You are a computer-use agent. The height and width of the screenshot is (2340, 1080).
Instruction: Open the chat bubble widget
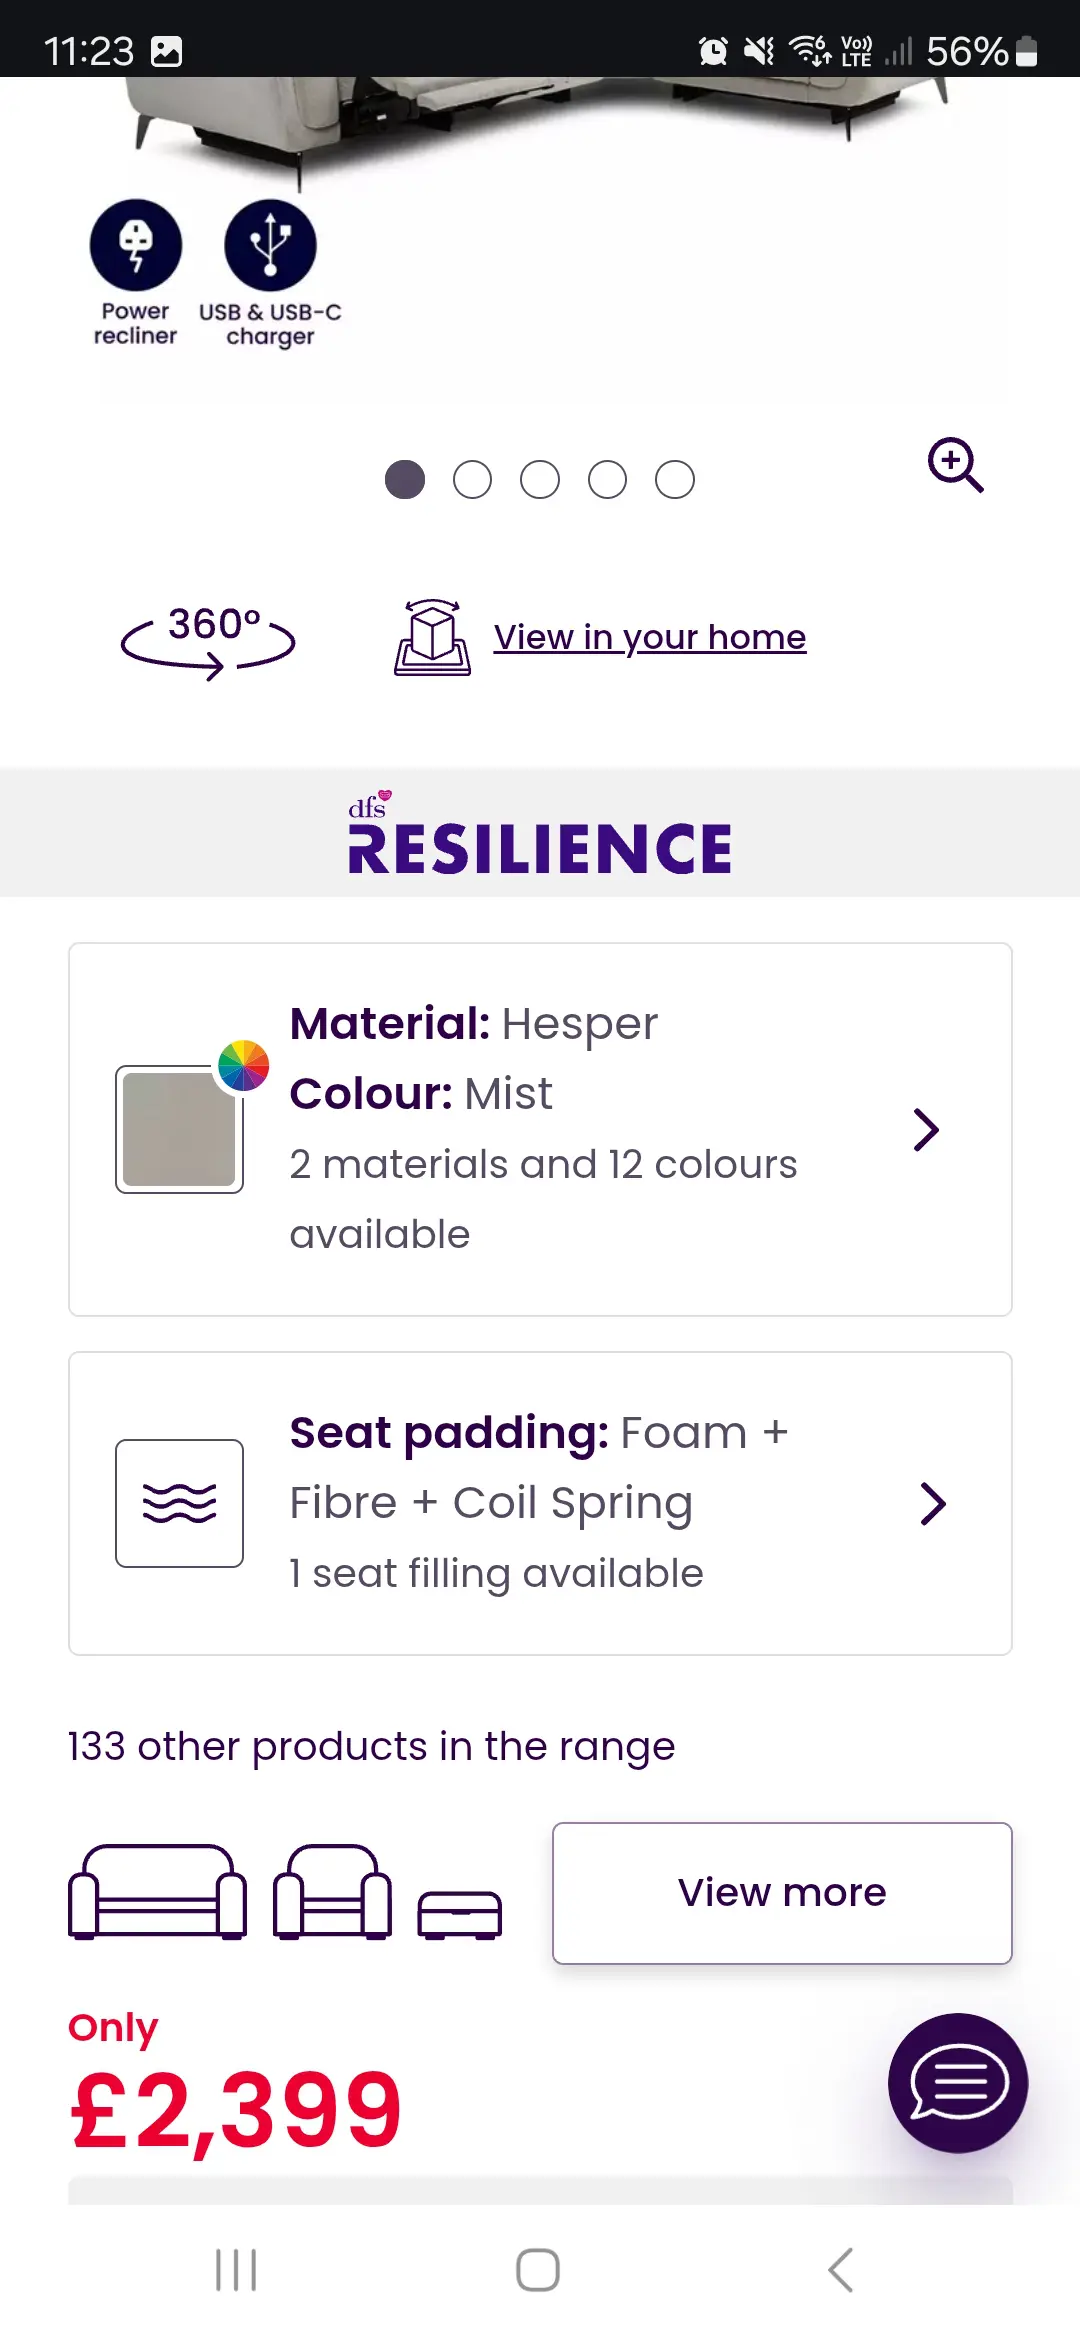[x=958, y=2083]
